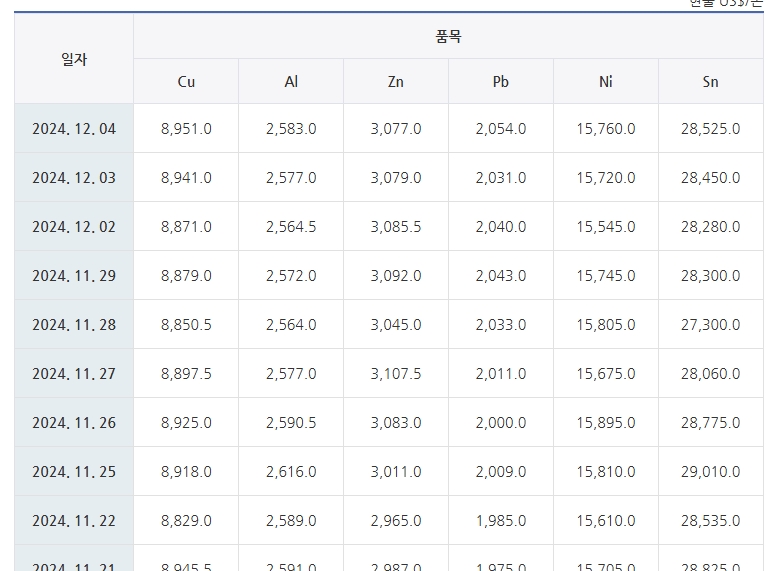Click Pb value 2,000.0
Image resolution: width=779 pixels, height=571 pixels.
pos(501,422)
